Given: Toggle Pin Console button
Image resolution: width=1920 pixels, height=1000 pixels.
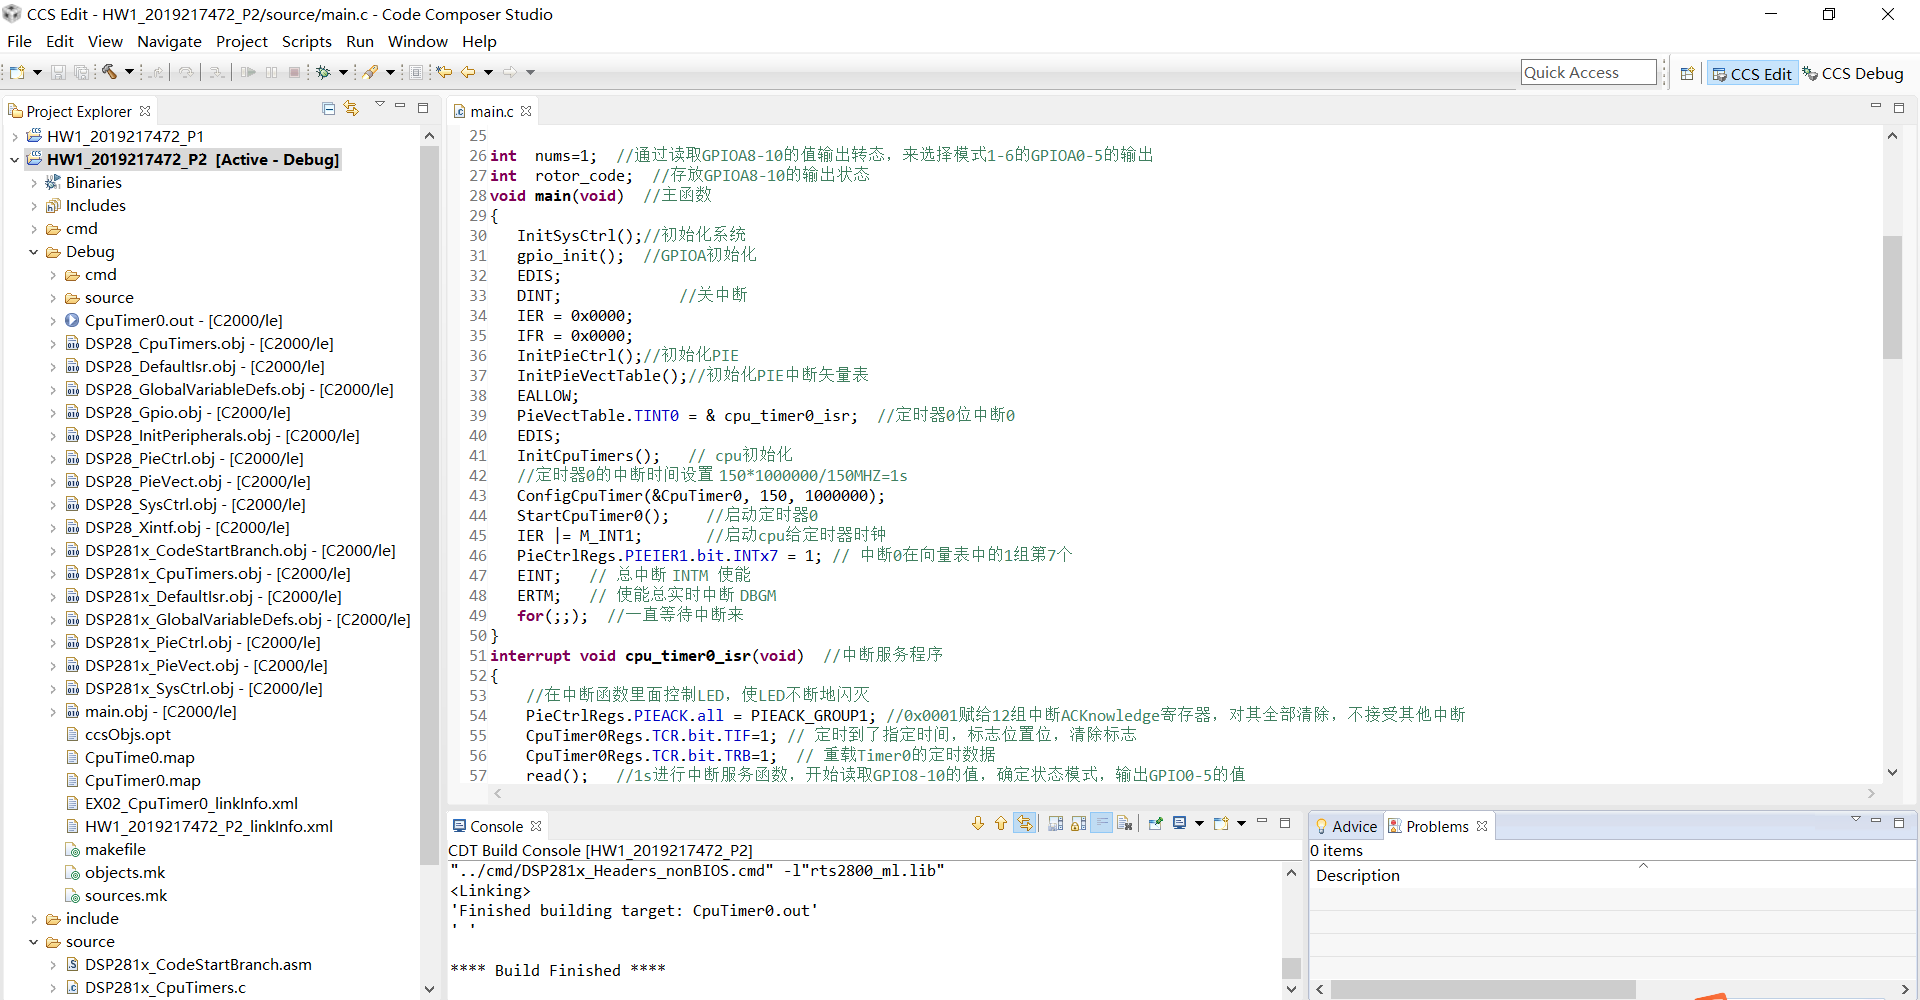Looking at the screenshot, I should coord(1156,823).
